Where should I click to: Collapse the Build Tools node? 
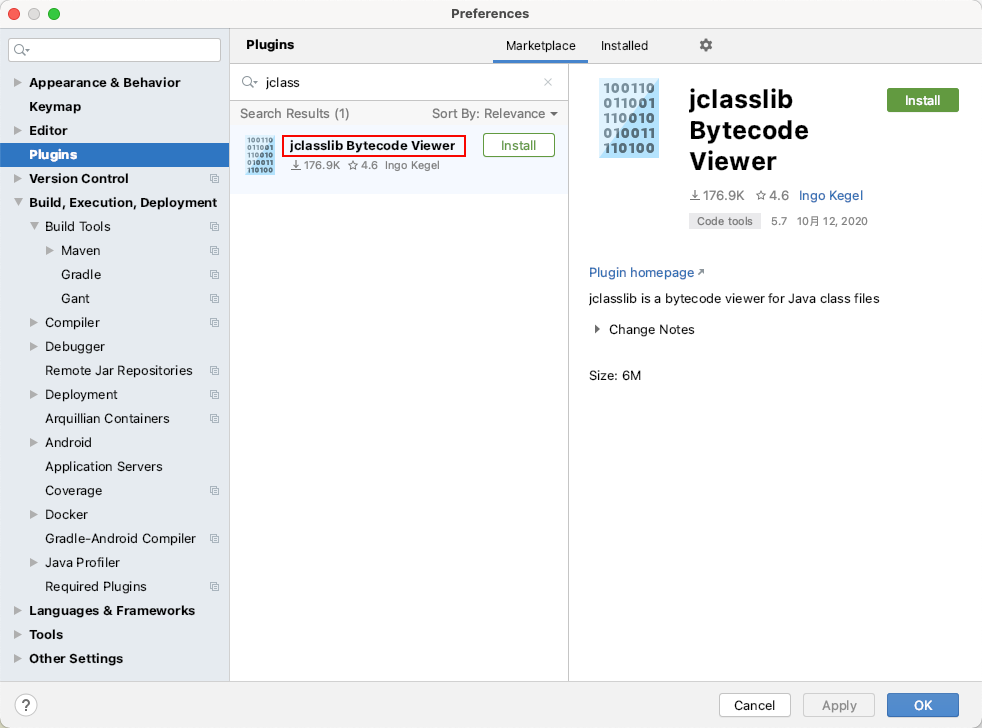pyautogui.click(x=34, y=226)
